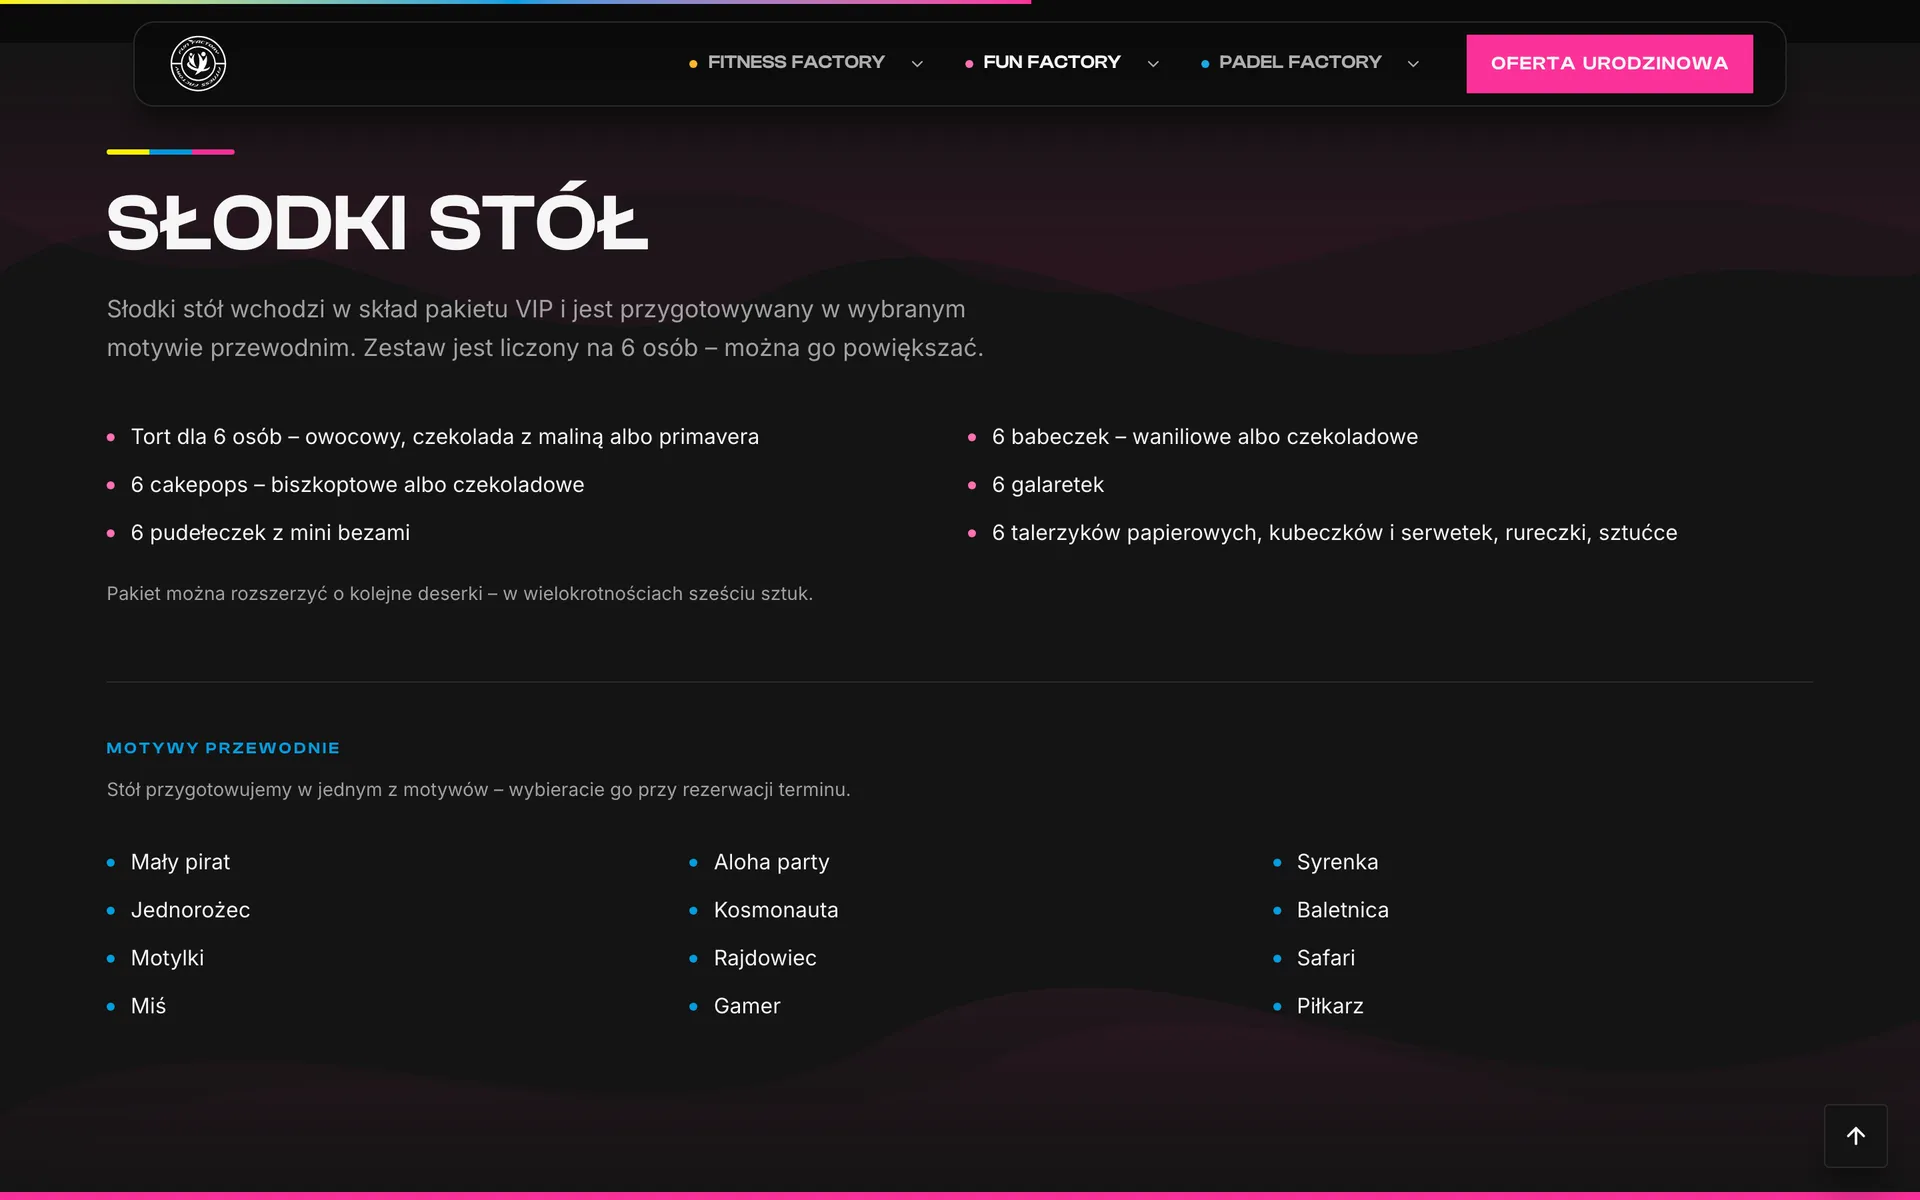Select '6 talerzyków papierowych' list item

tap(1334, 533)
